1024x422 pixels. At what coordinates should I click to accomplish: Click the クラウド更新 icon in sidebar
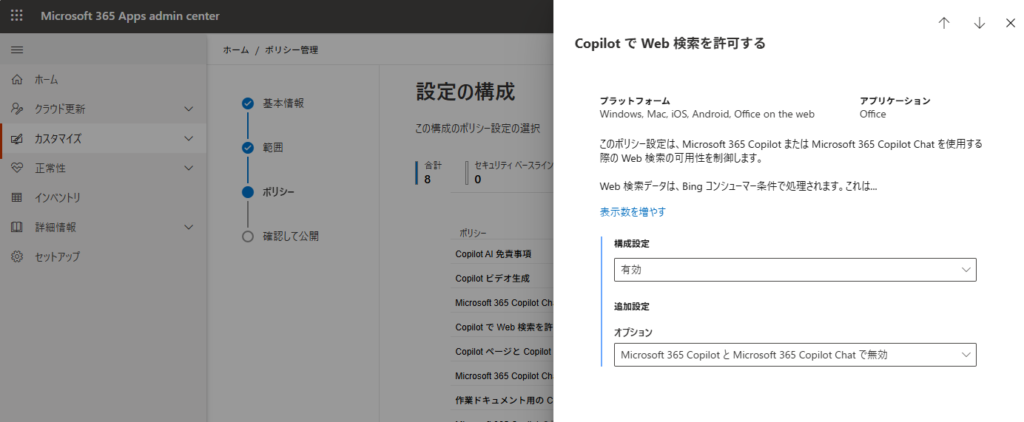tap(18, 109)
